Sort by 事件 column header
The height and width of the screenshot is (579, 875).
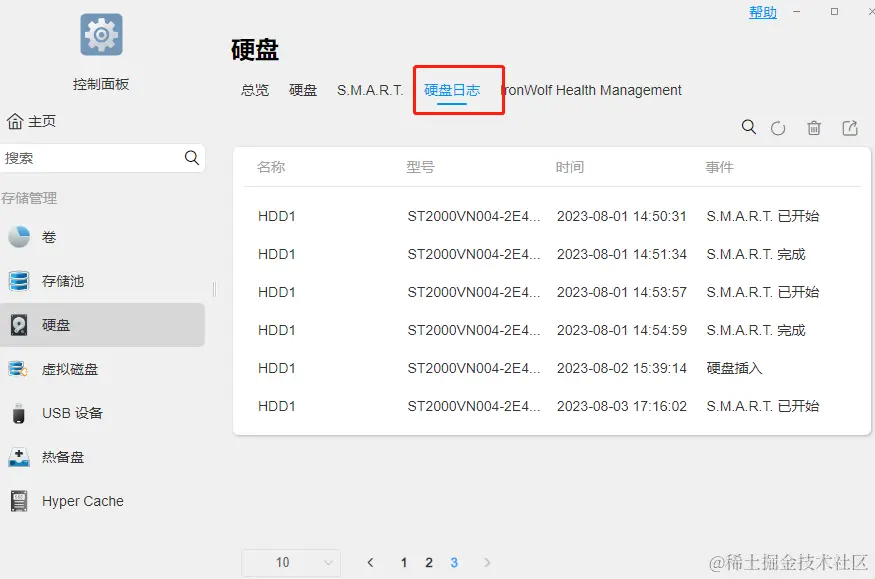tap(719, 167)
